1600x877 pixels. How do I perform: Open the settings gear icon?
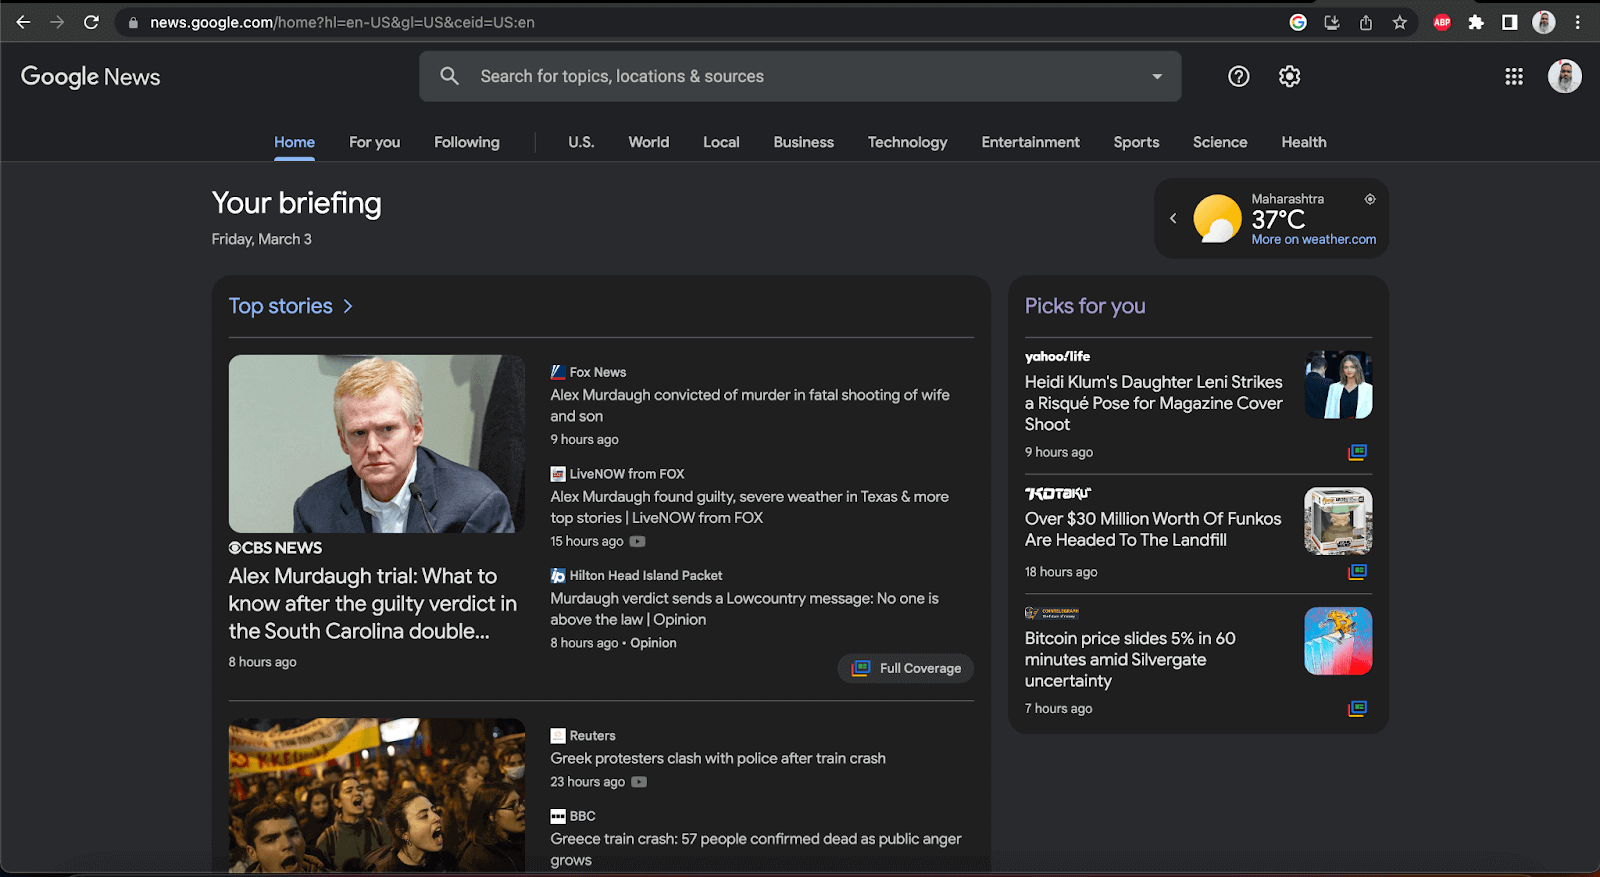click(1289, 76)
